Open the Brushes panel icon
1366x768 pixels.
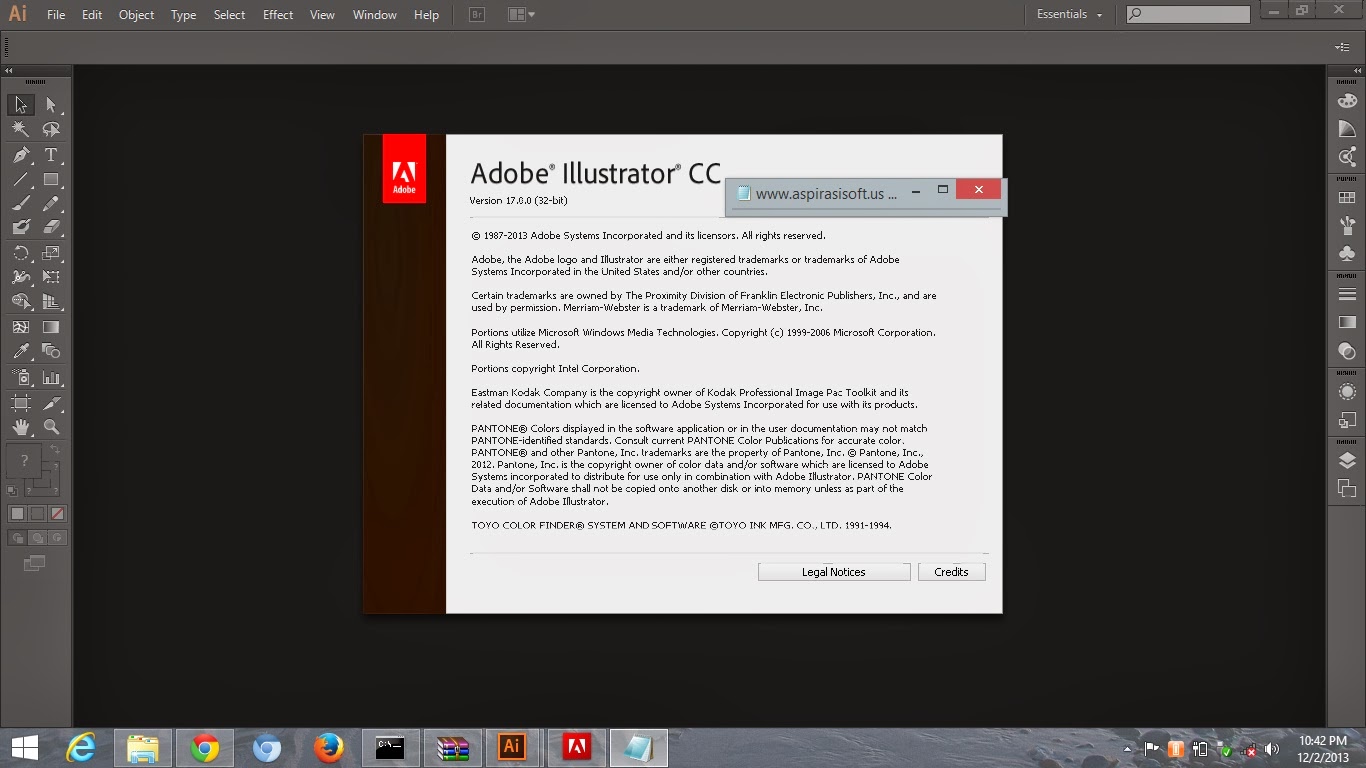(x=1347, y=226)
